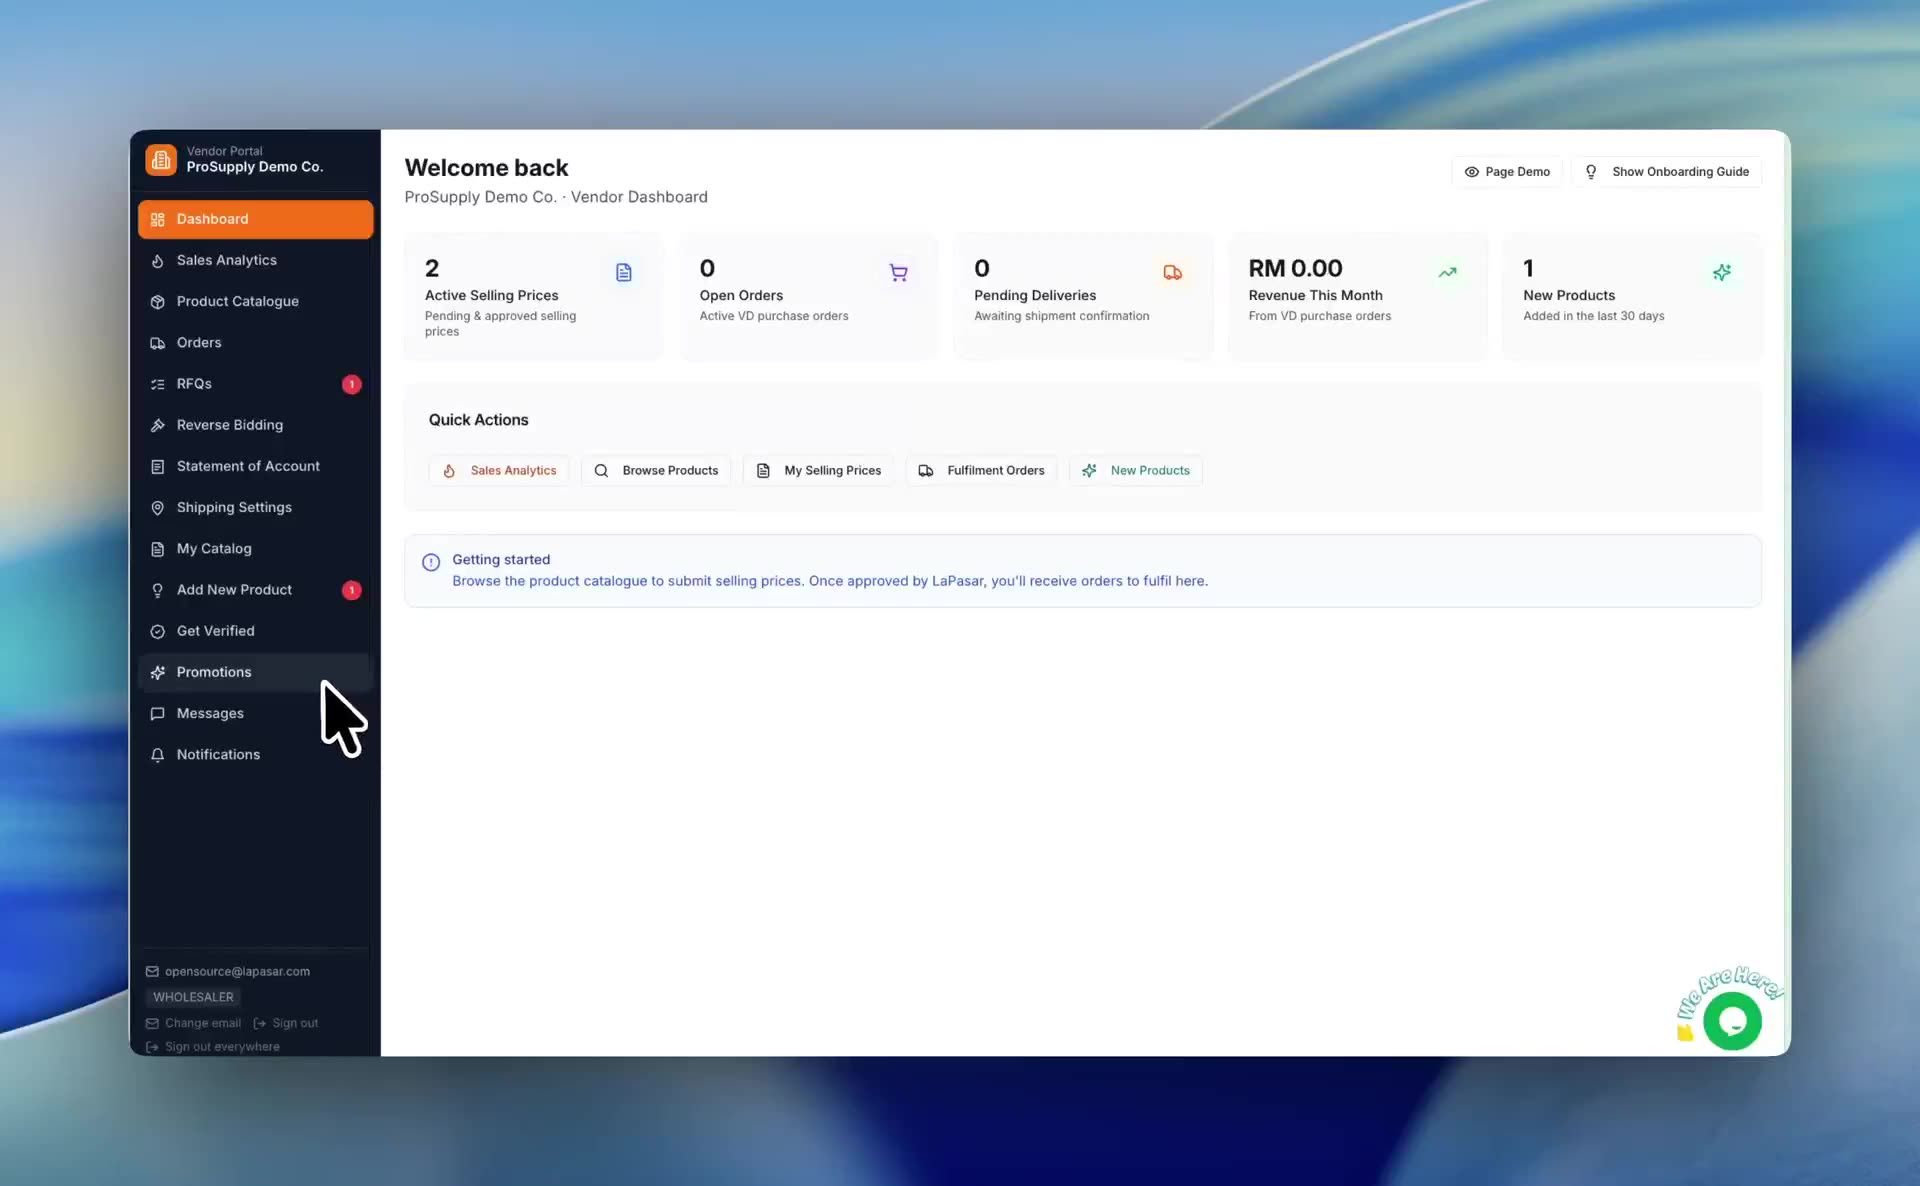Click the sparkle icon on New Products card
The image size is (1920, 1186).
click(1722, 272)
